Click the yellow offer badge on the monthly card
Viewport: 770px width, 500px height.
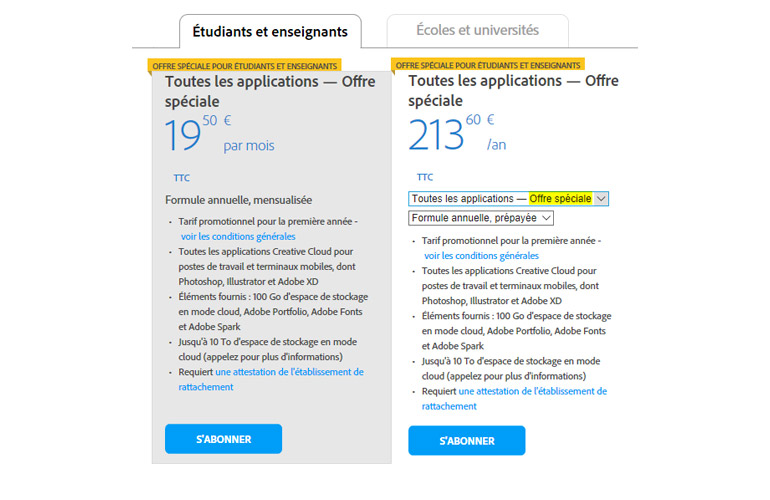(228, 65)
